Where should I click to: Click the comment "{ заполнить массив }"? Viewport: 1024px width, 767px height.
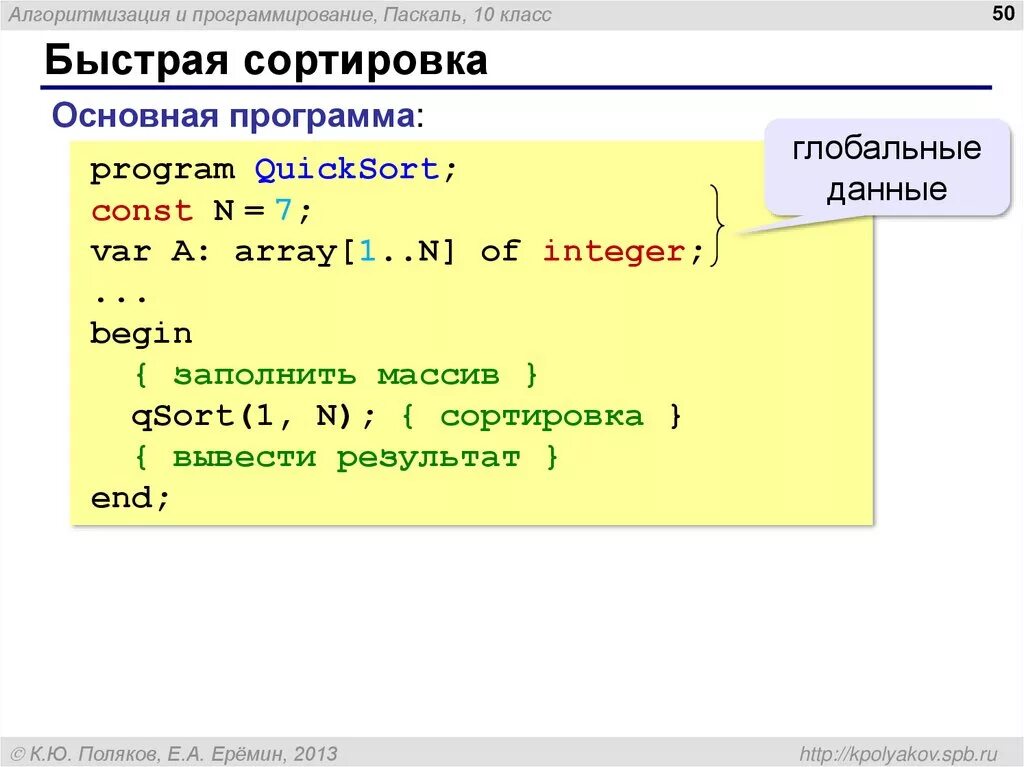click(x=336, y=375)
